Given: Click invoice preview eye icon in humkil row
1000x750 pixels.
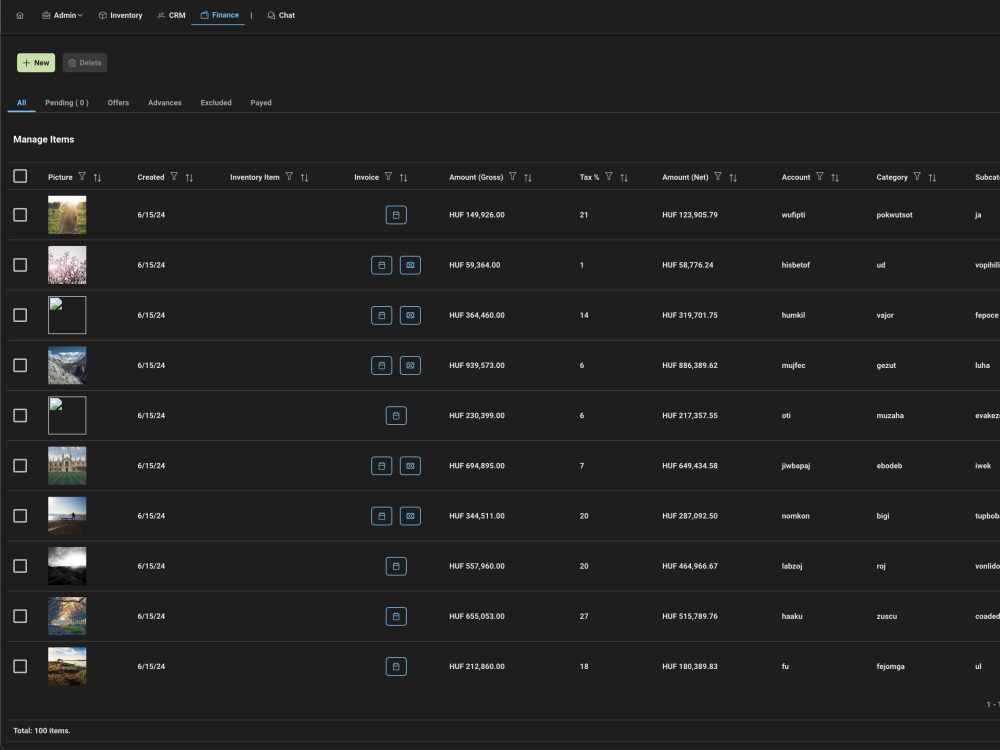Looking at the screenshot, I should (x=410, y=315).
